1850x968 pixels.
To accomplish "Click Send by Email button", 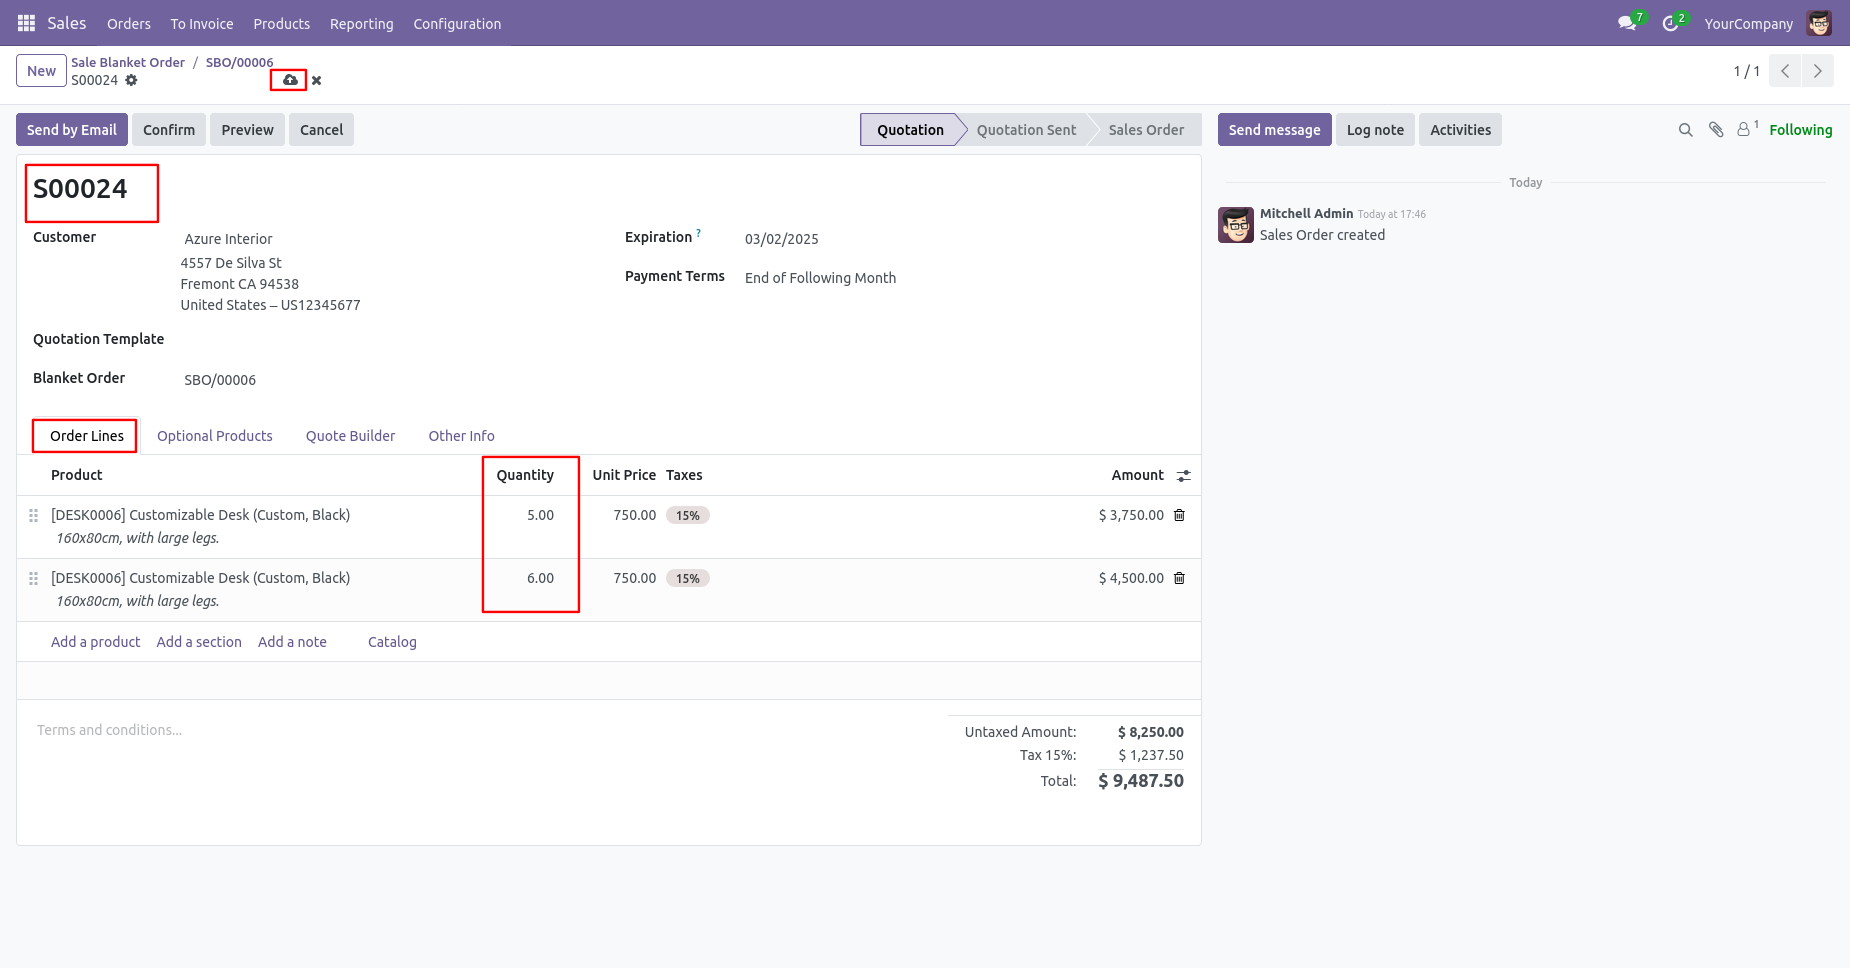I will 72,130.
